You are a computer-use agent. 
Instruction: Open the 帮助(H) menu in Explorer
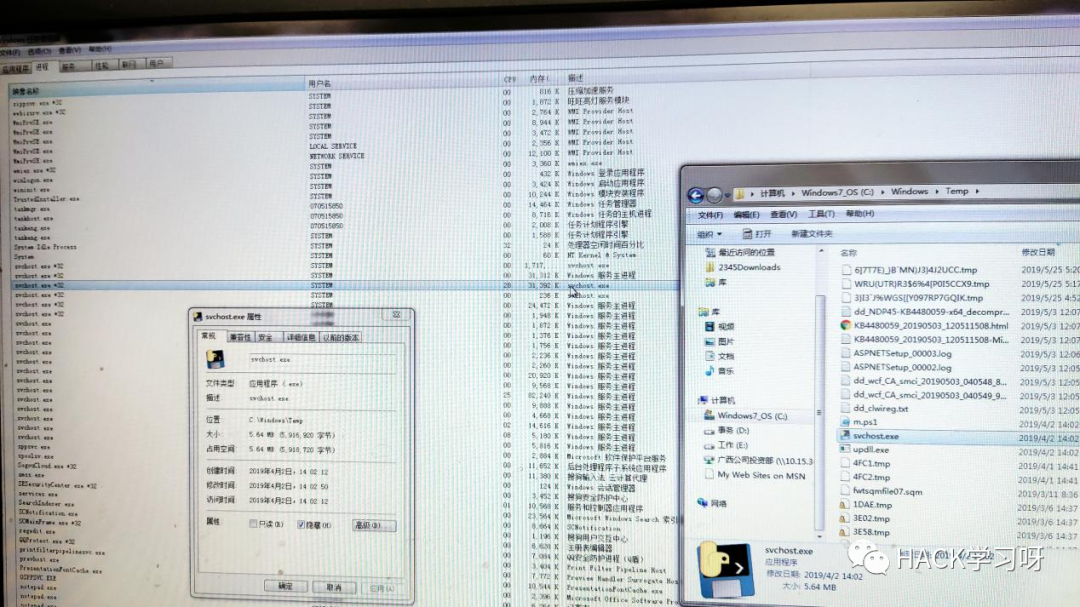pyautogui.click(x=860, y=214)
